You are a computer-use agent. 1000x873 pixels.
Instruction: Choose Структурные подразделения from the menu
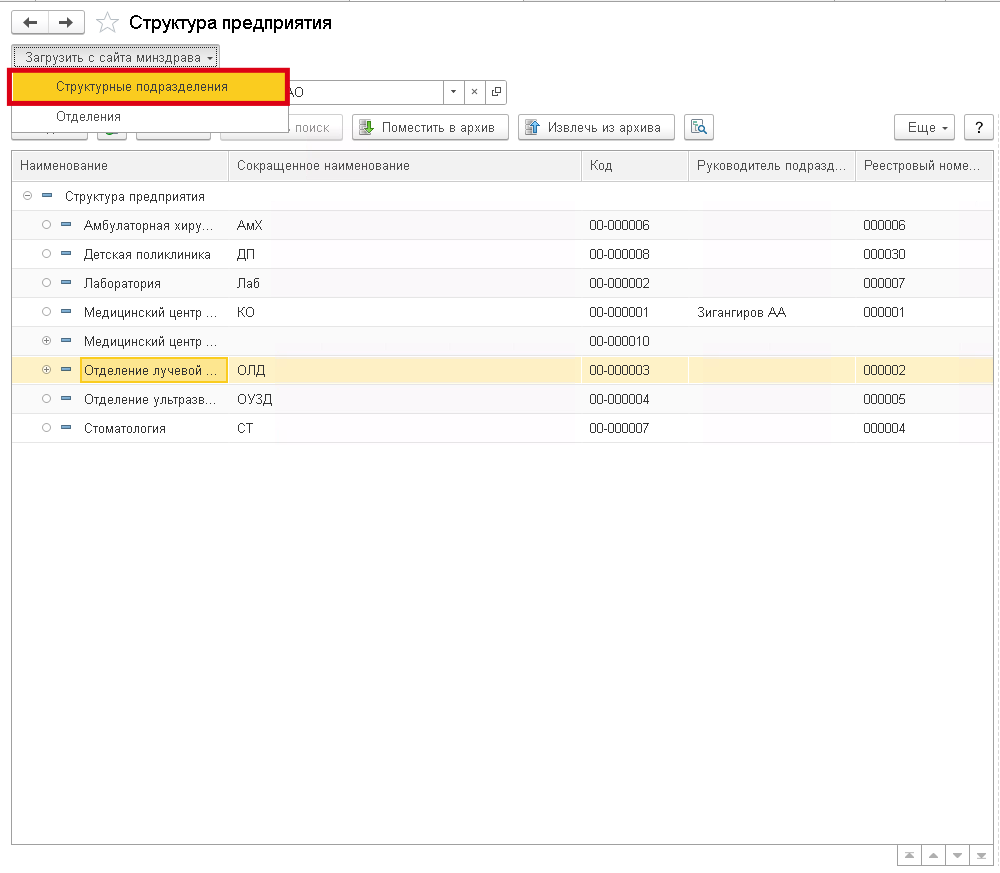[x=142, y=87]
